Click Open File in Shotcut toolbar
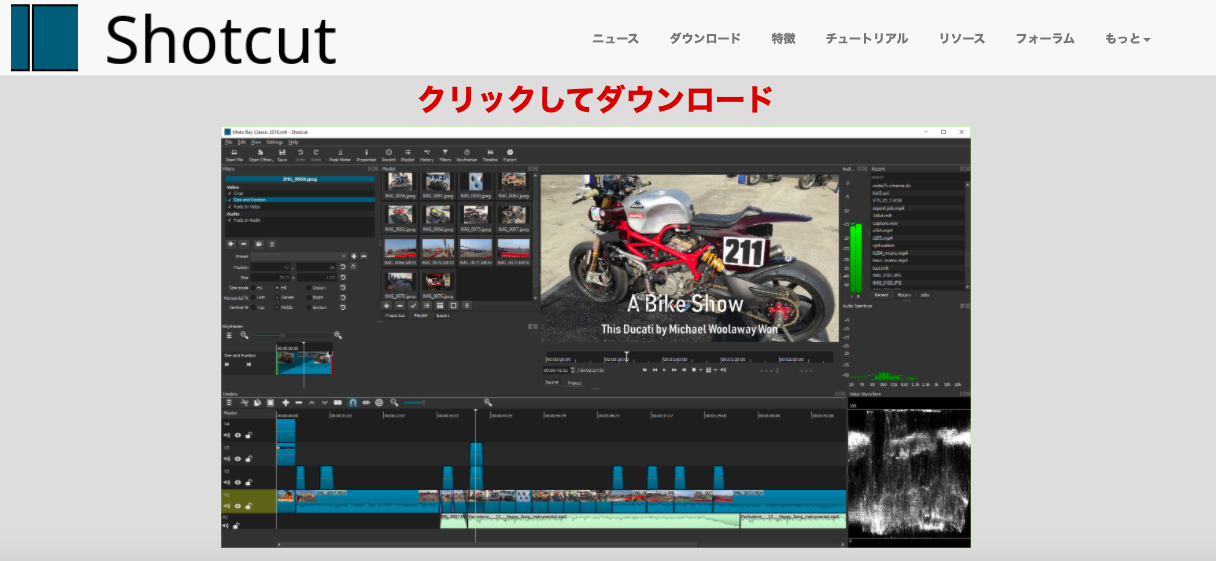The width and height of the screenshot is (1216, 561). click(x=234, y=156)
